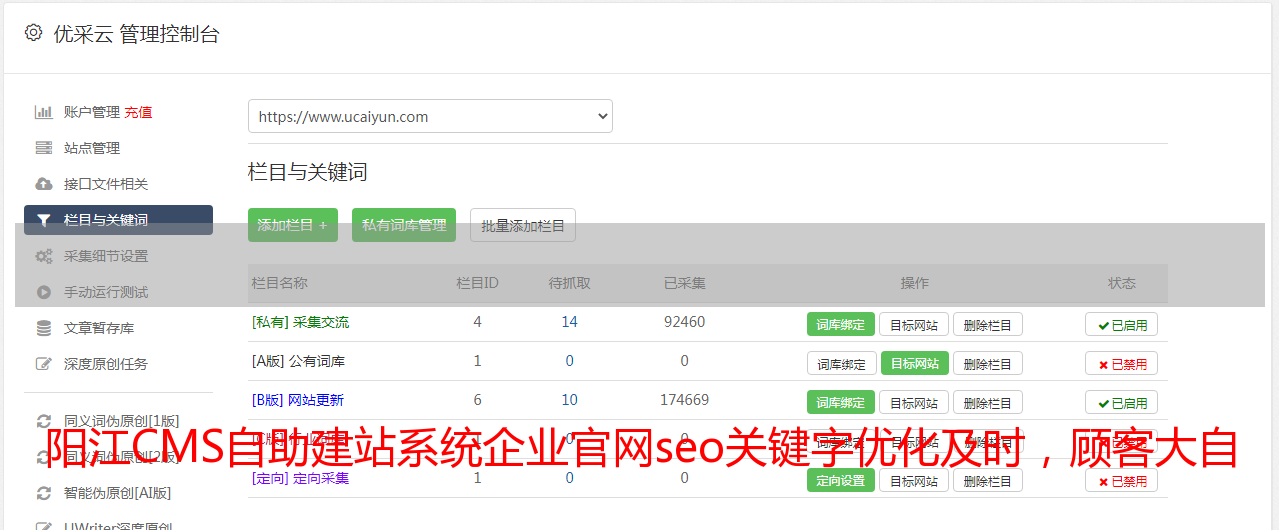Click 词库绑定 in the 公有词库 row

(841, 363)
